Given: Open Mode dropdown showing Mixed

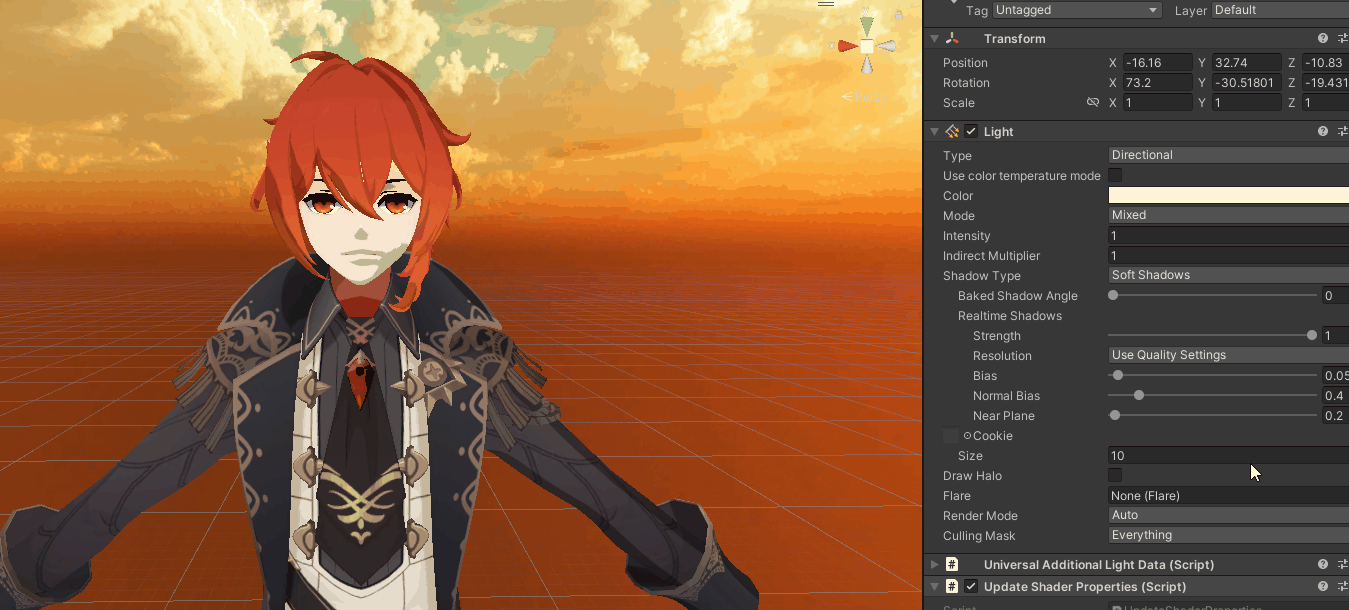Looking at the screenshot, I should pos(1228,215).
